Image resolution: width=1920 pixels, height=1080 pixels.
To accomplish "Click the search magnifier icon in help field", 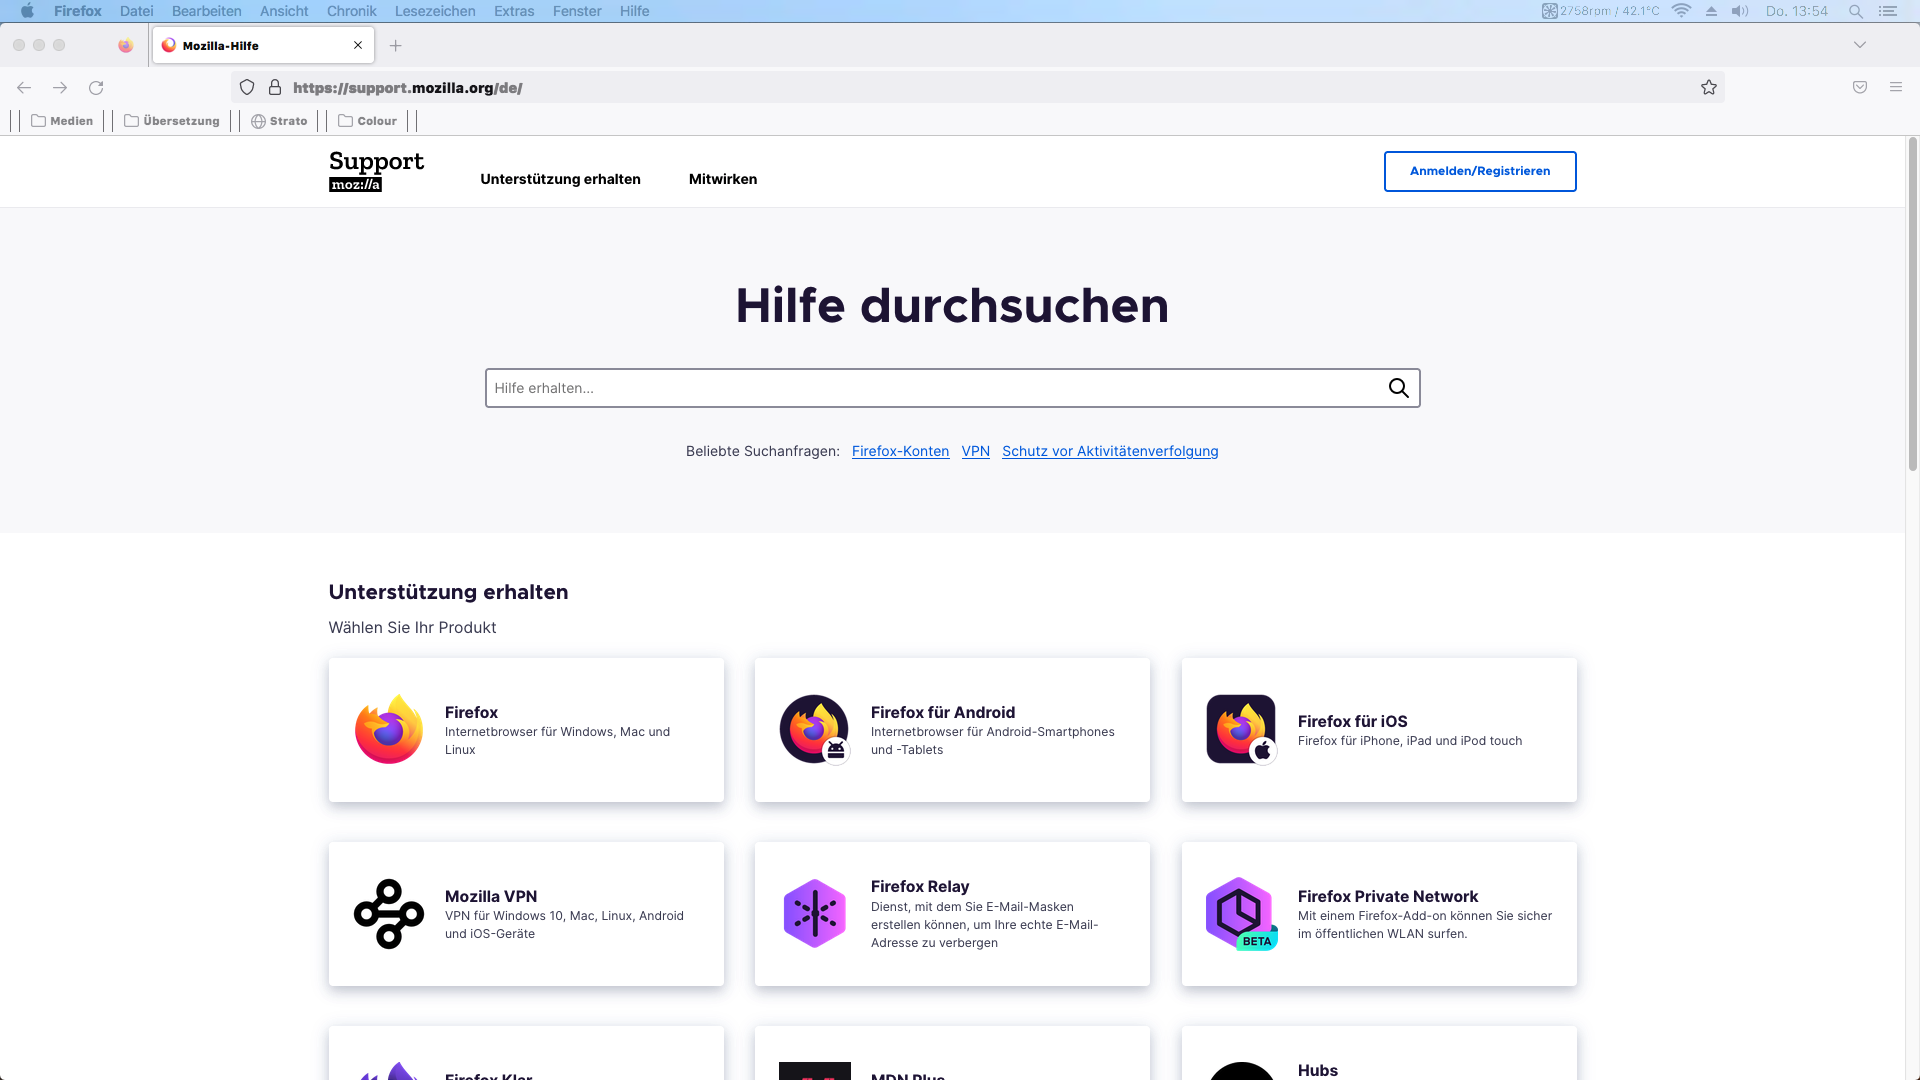I will click(x=1398, y=388).
